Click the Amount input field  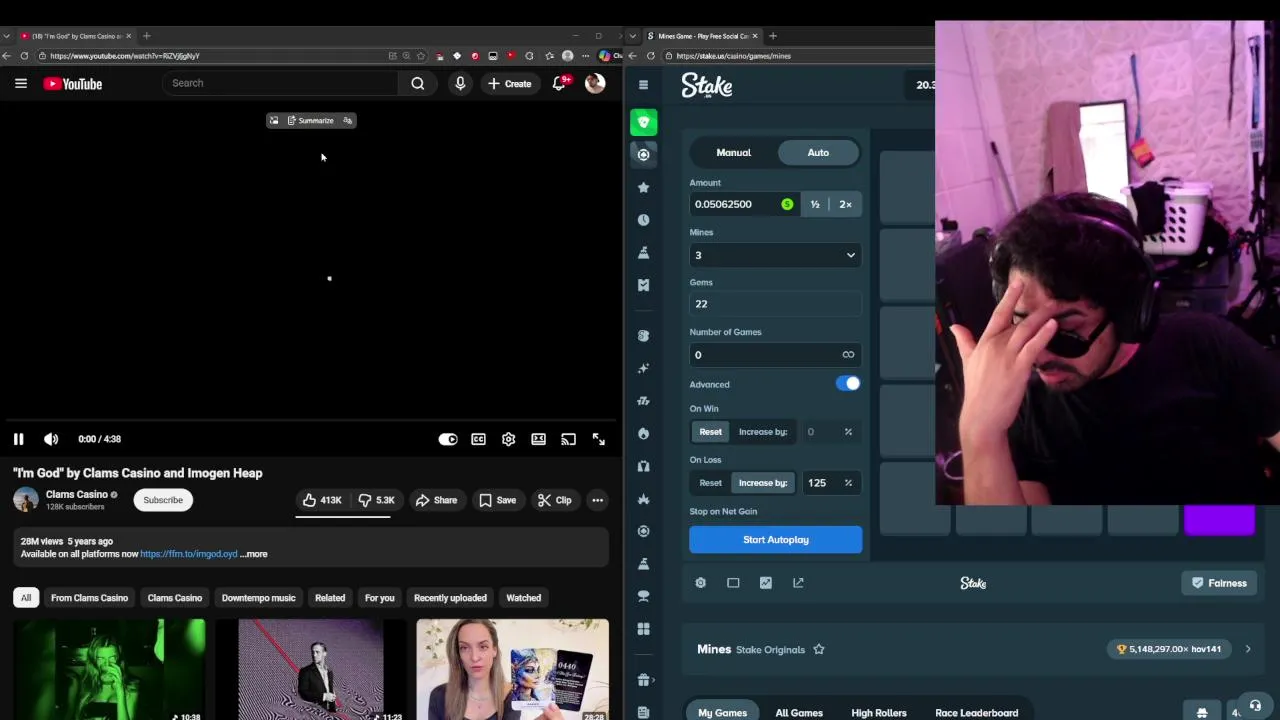pos(743,204)
